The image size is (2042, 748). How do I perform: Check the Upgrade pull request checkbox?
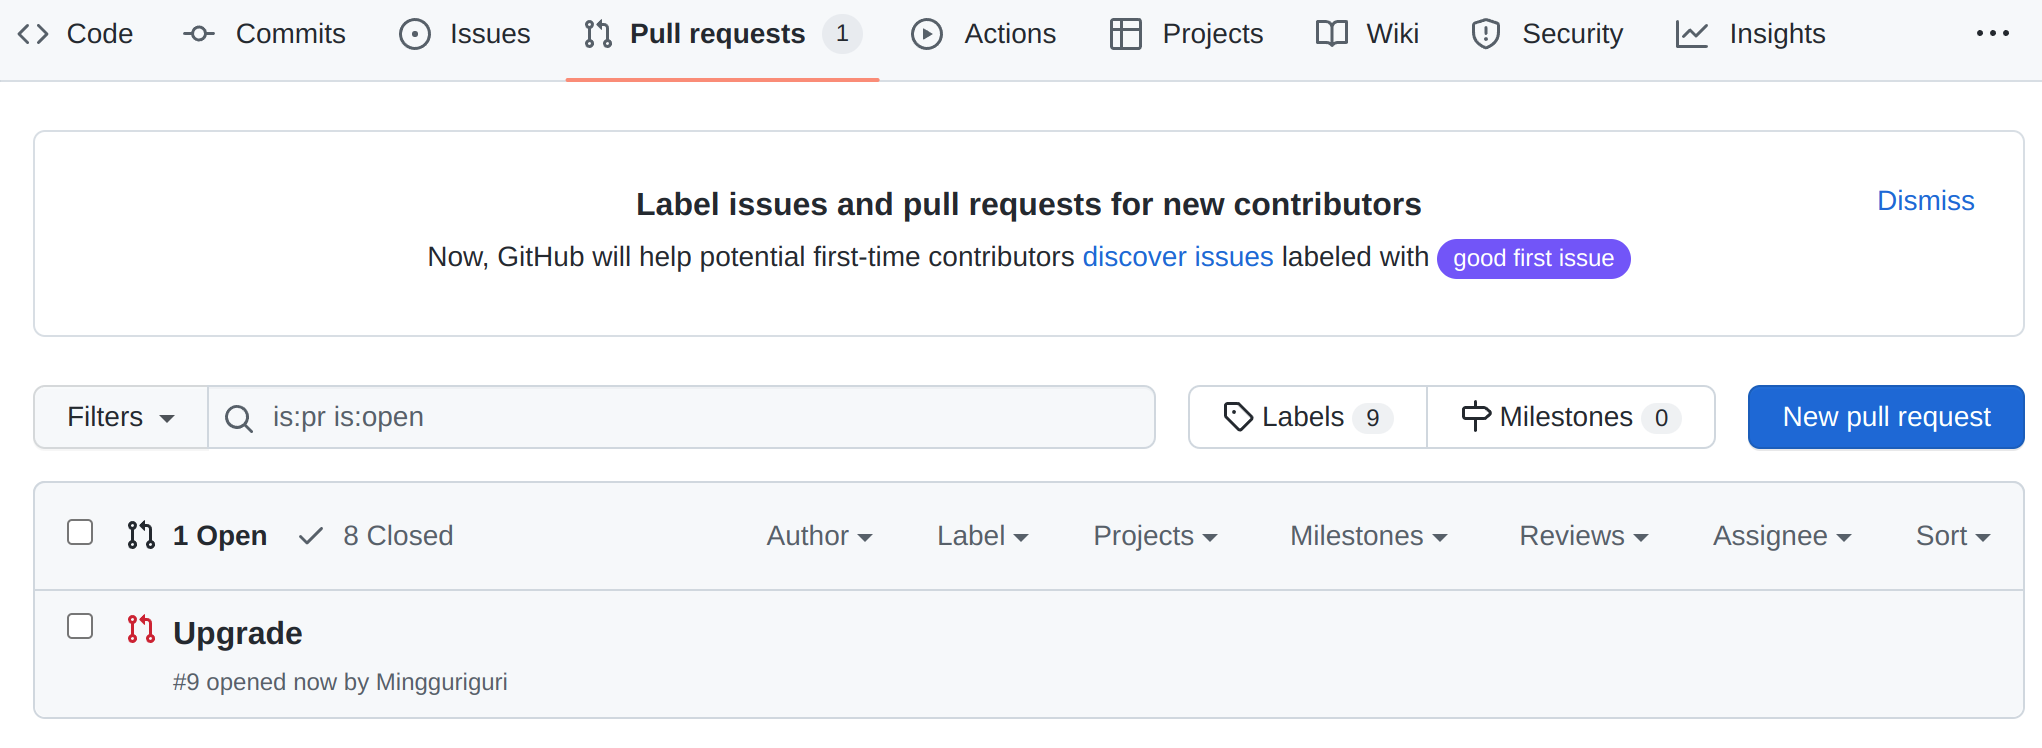pos(80,626)
